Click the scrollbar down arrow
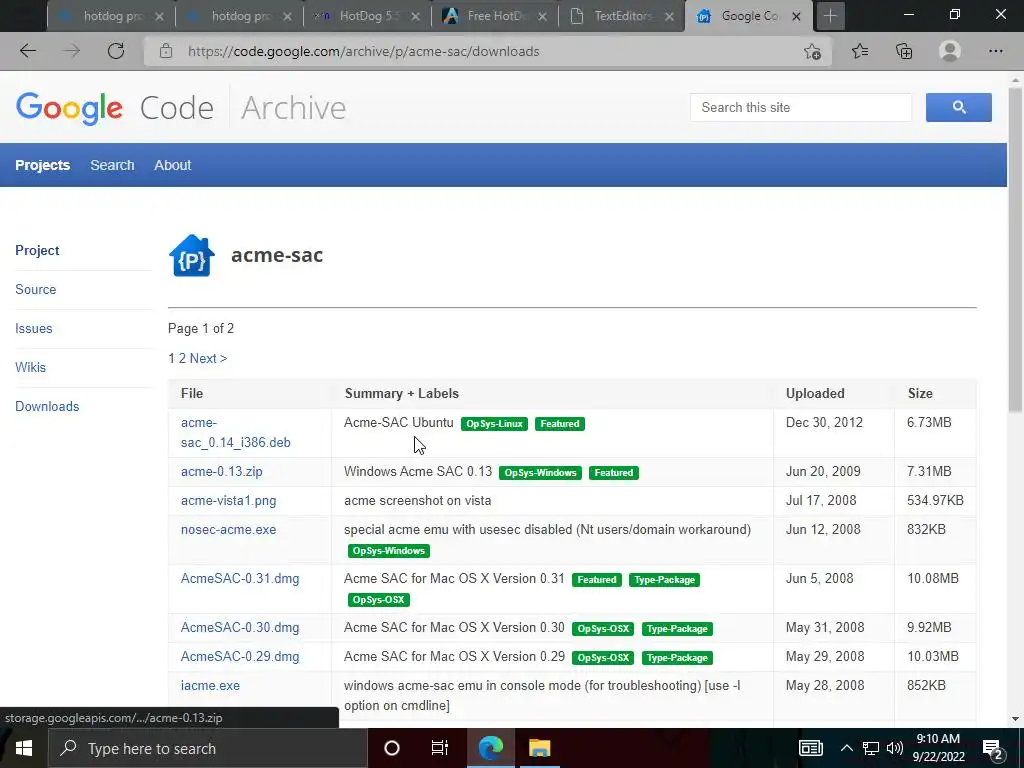The width and height of the screenshot is (1024, 768). point(1016,718)
